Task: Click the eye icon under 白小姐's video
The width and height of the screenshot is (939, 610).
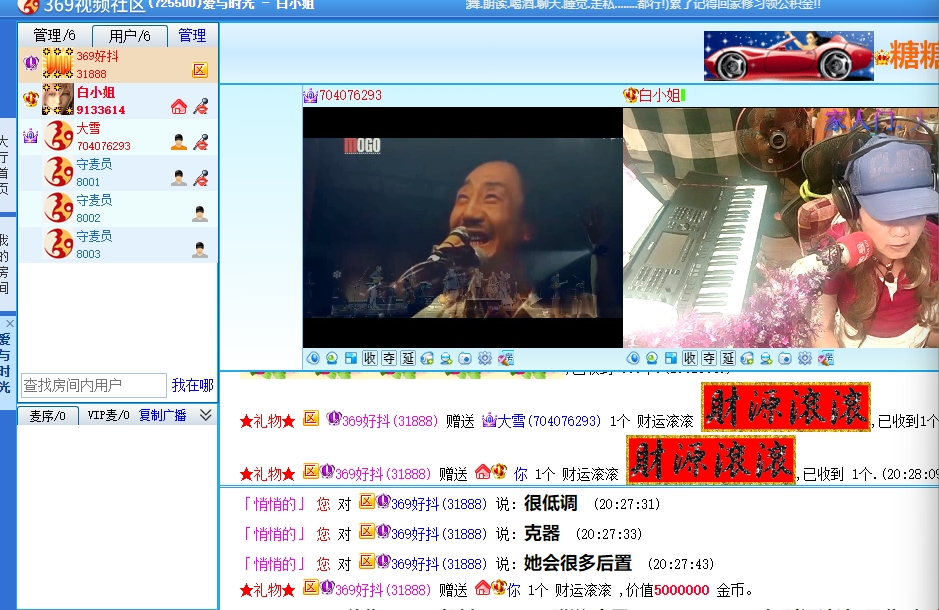Action: [x=633, y=359]
